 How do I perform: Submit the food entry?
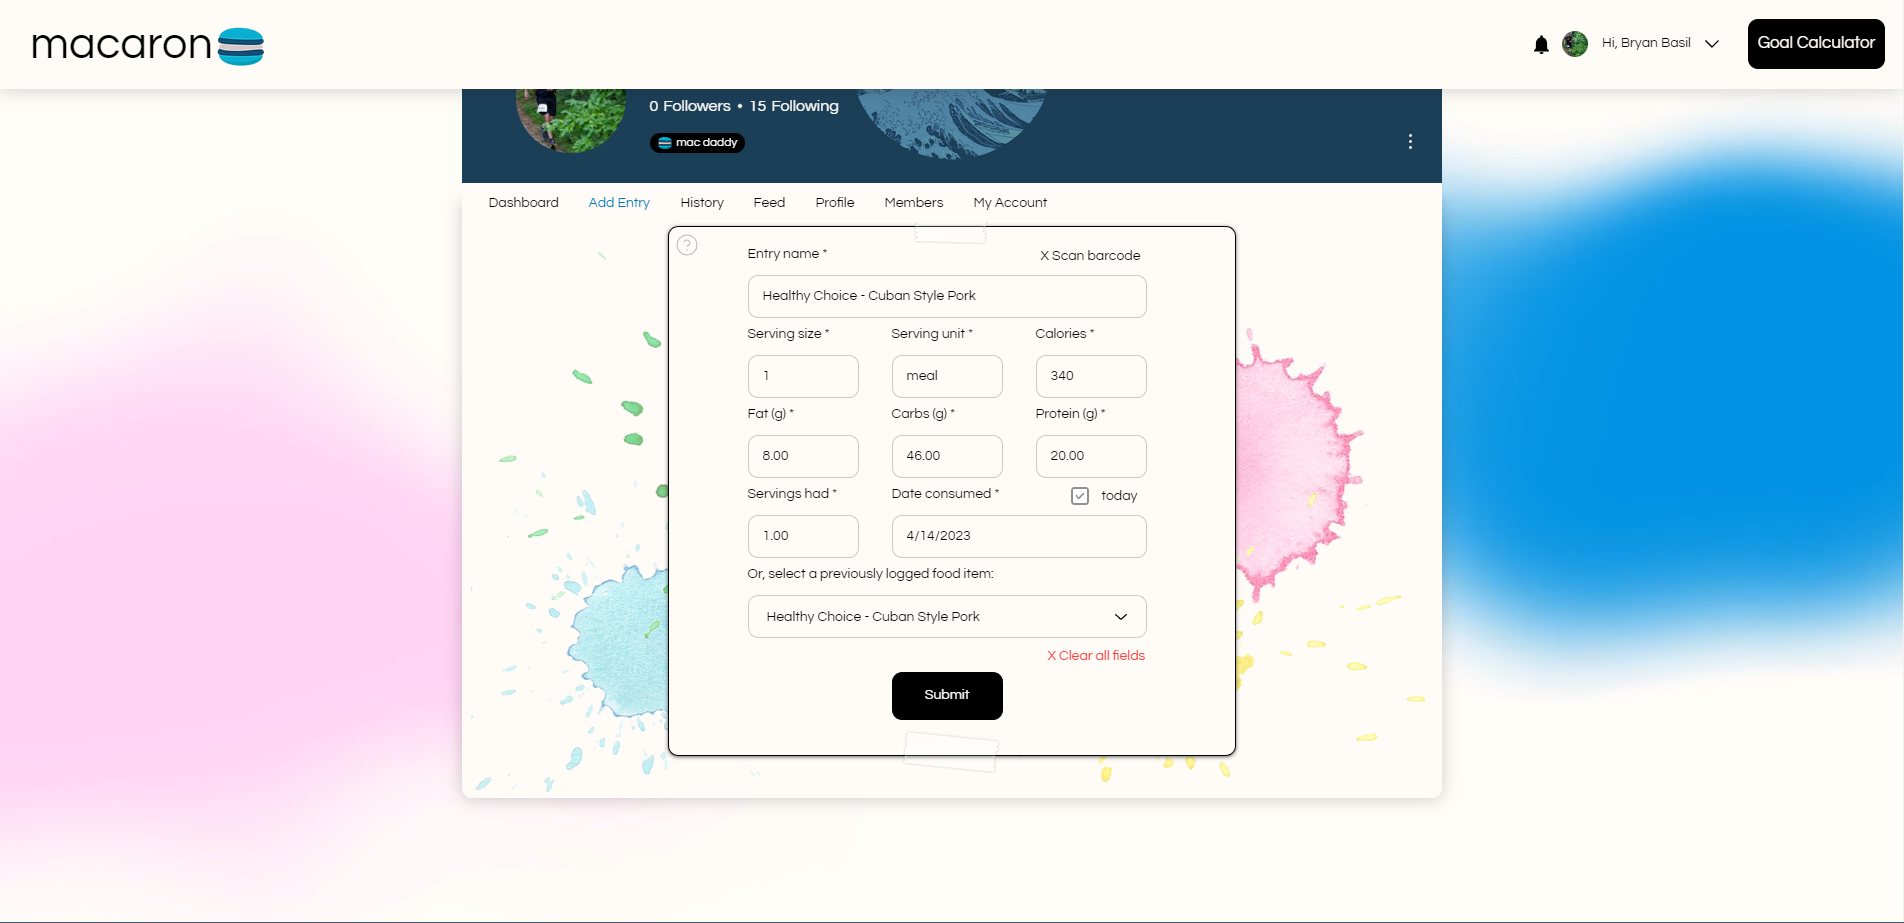tap(947, 696)
